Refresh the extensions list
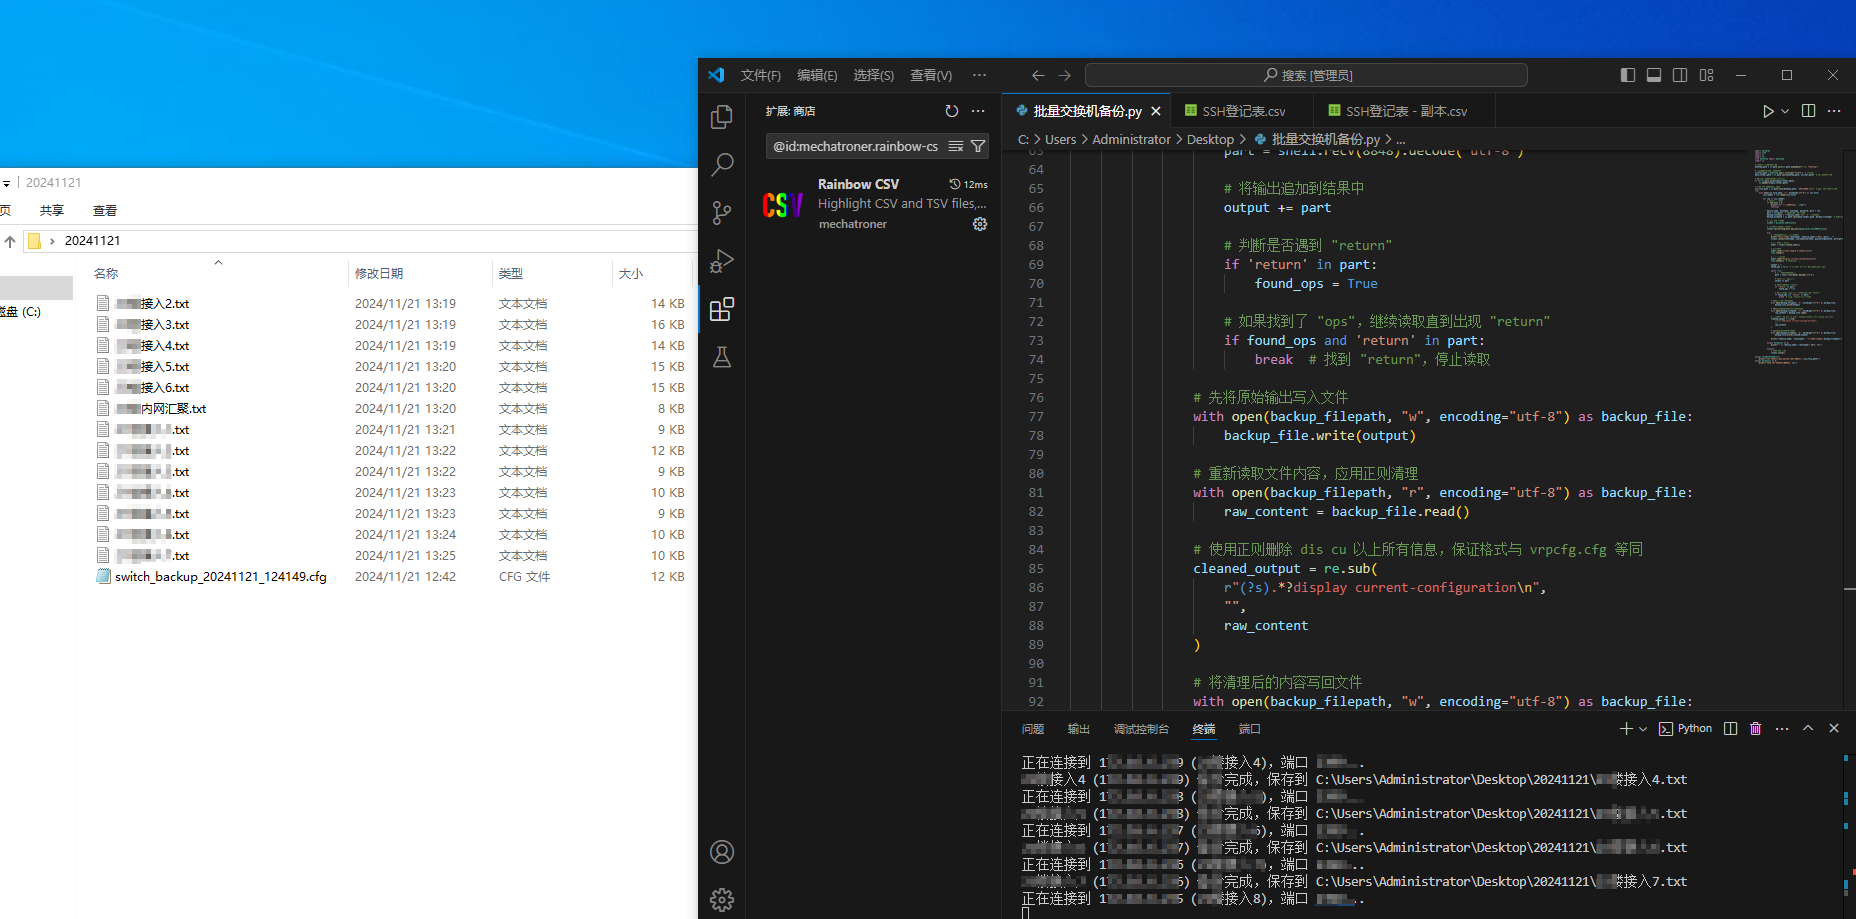 pos(952,111)
